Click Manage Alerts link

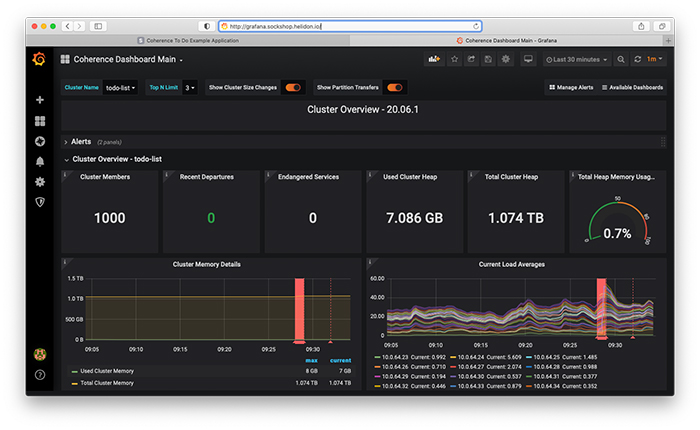(571, 88)
